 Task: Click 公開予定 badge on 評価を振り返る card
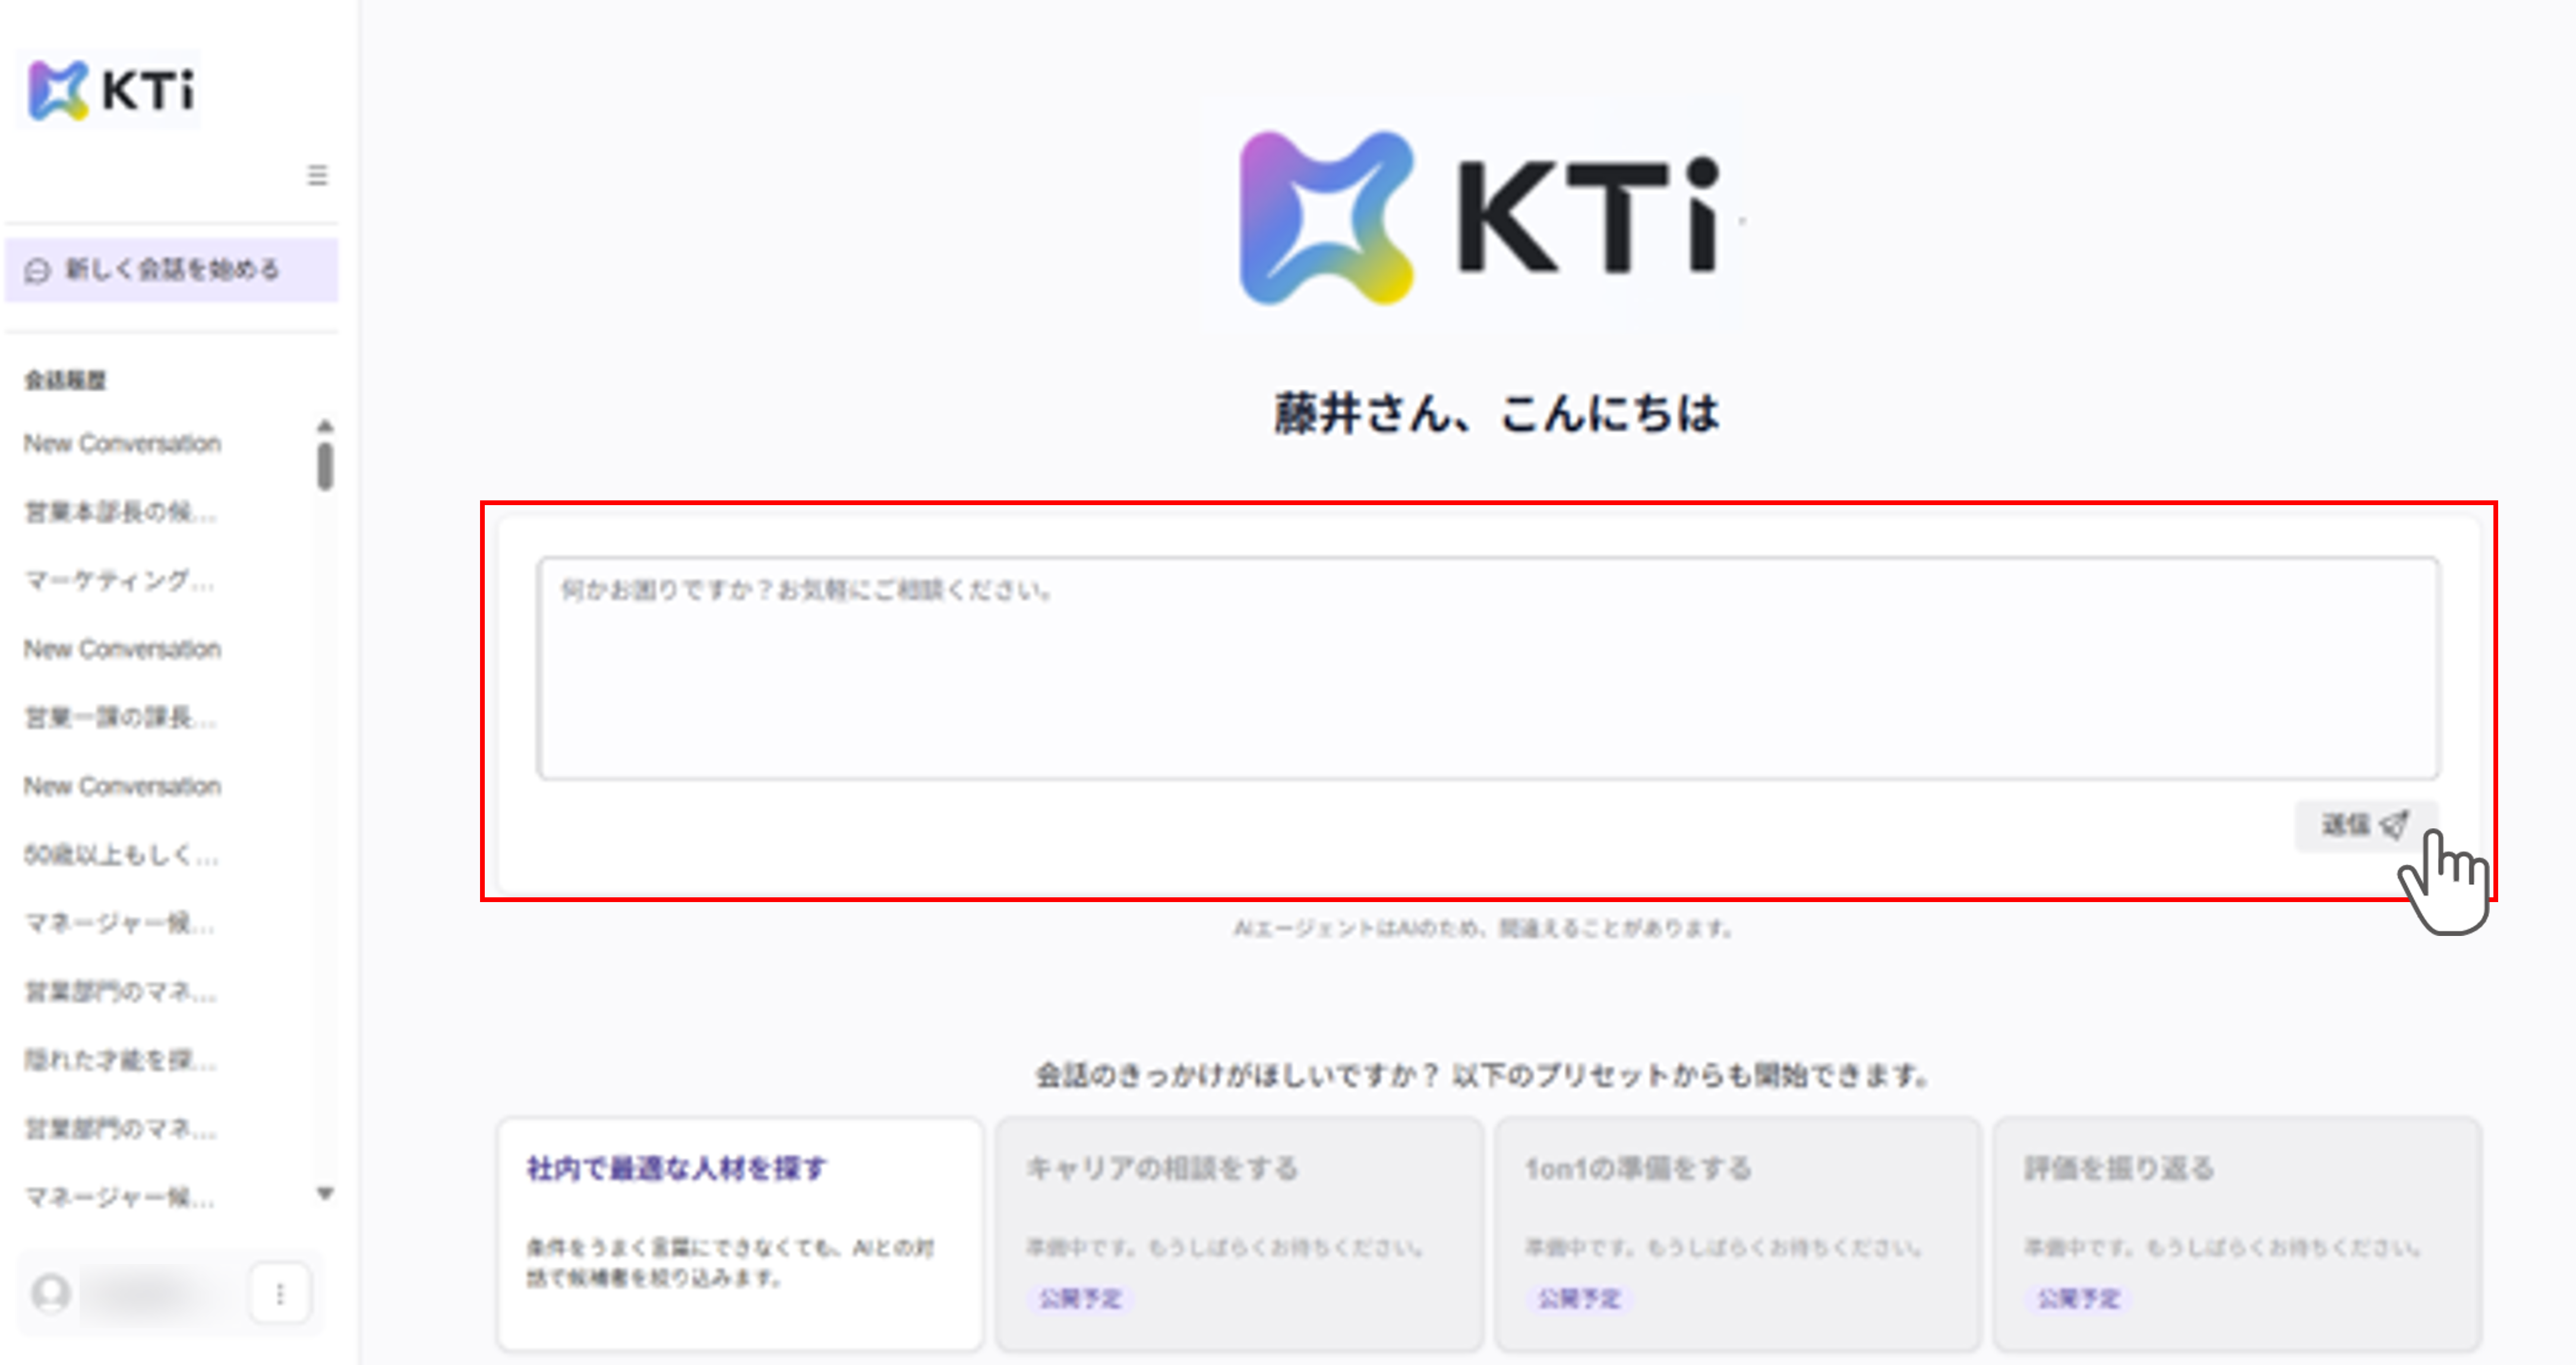pos(2078,1298)
